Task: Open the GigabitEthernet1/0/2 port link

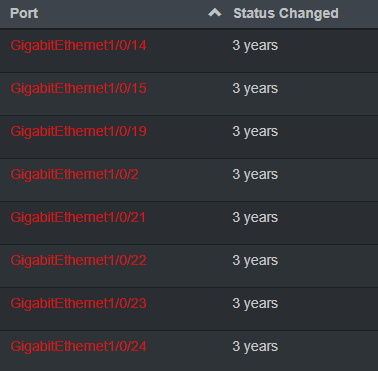Action: coord(74,174)
